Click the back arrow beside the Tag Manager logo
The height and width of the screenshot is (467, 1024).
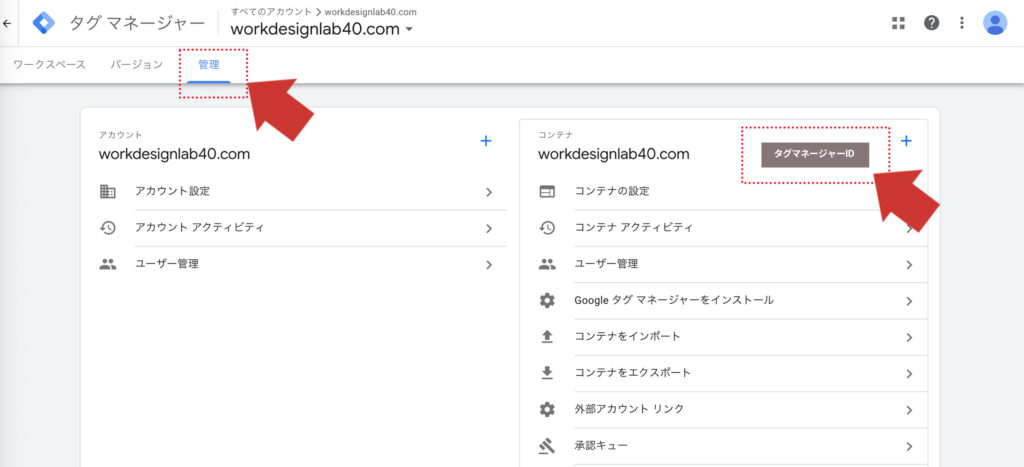pos(7,23)
